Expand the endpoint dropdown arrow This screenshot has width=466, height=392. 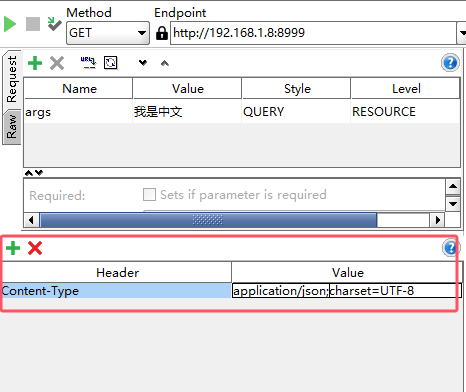pos(461,33)
